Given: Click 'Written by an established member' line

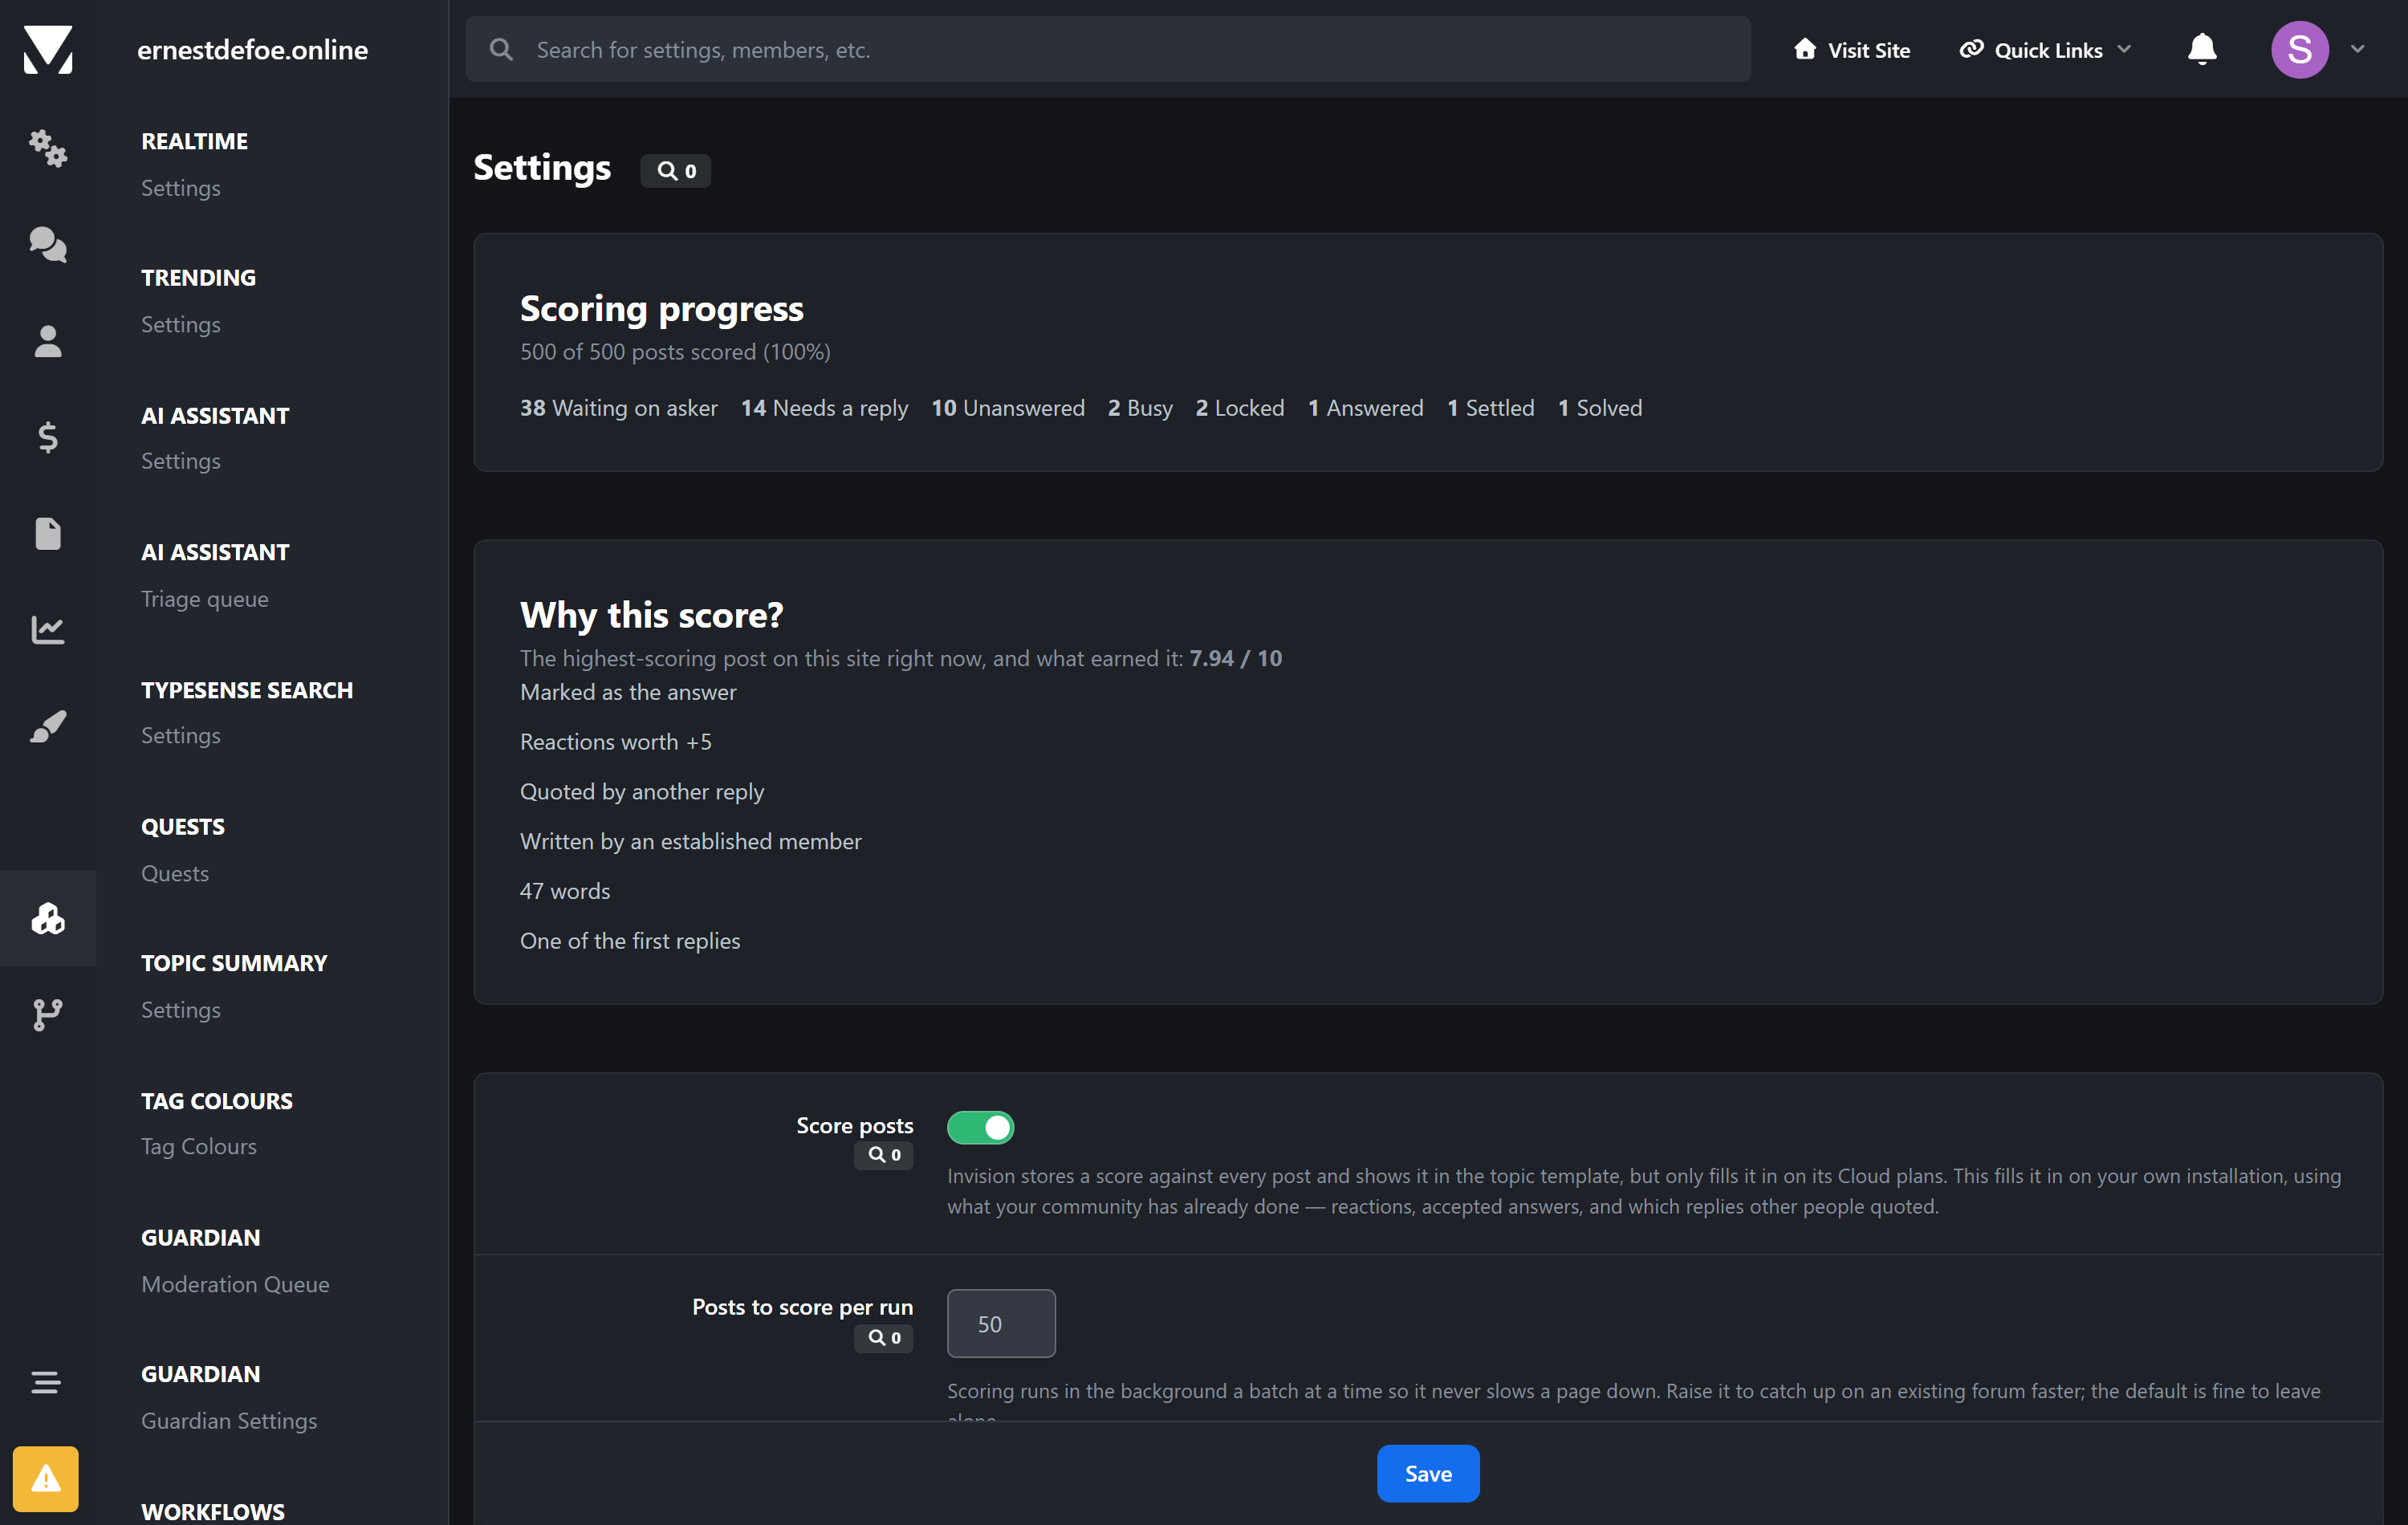Looking at the screenshot, I should (691, 841).
